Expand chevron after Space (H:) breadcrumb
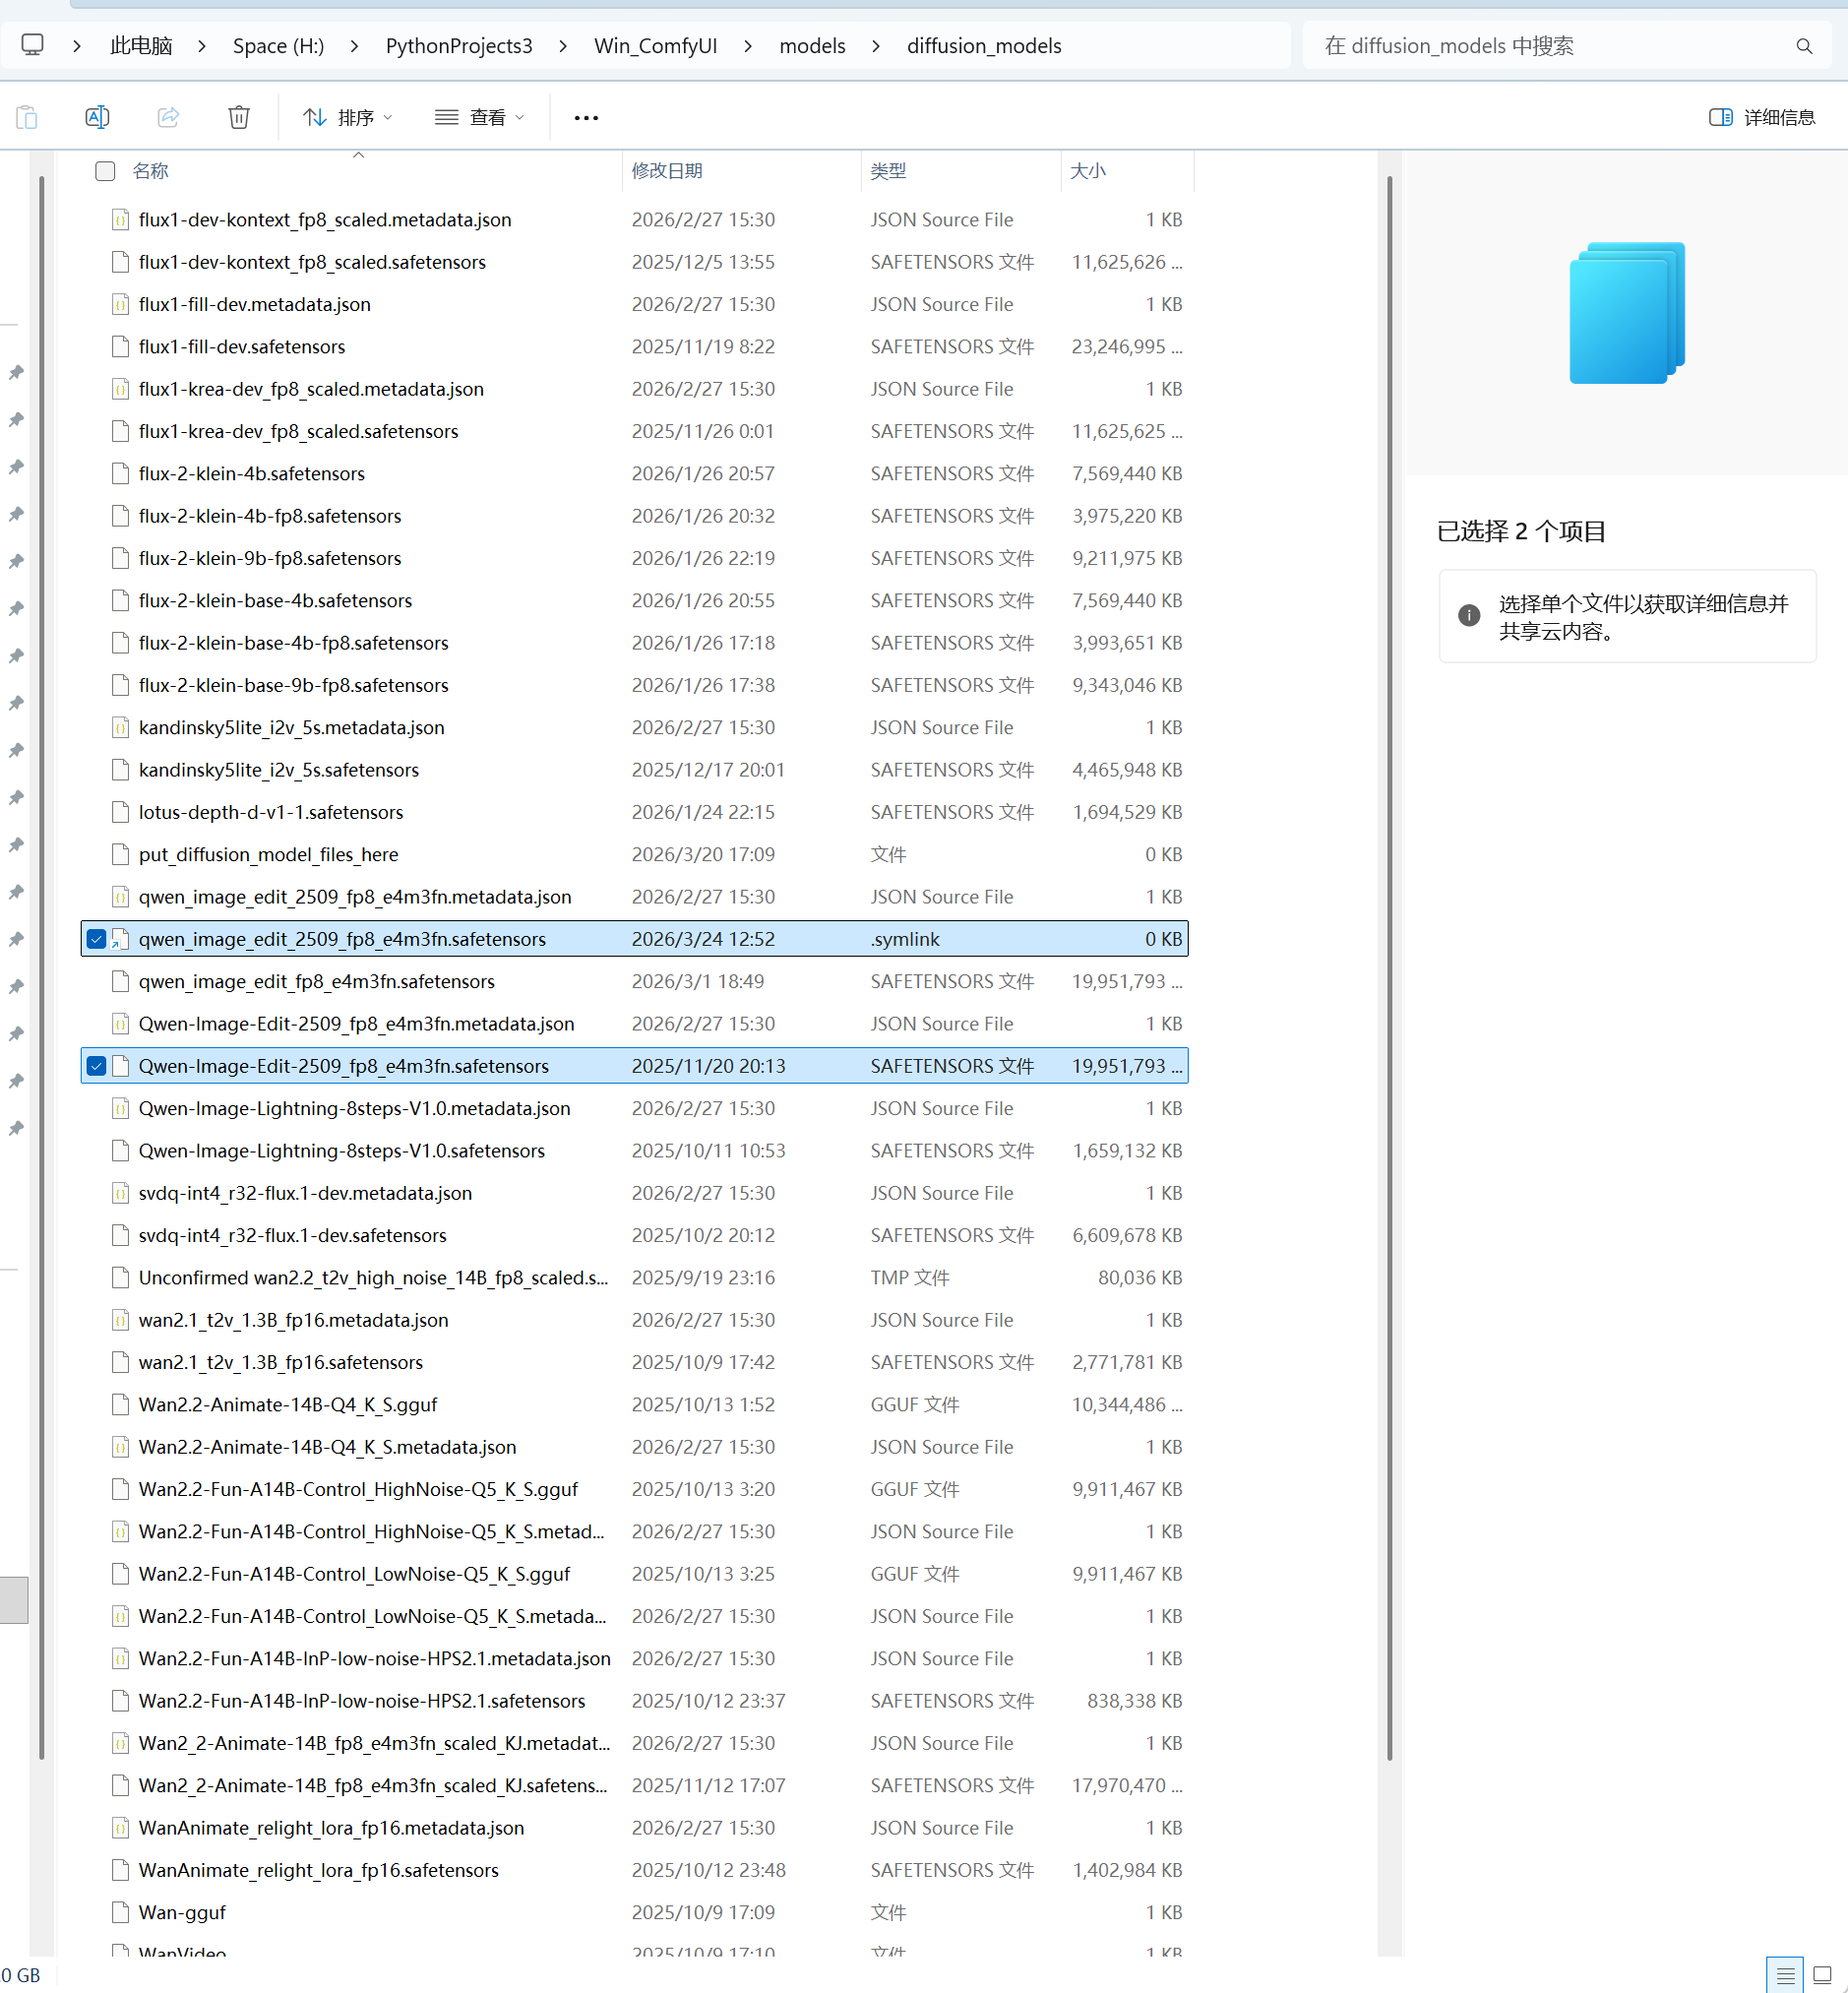This screenshot has width=1848, height=1993. pos(355,46)
